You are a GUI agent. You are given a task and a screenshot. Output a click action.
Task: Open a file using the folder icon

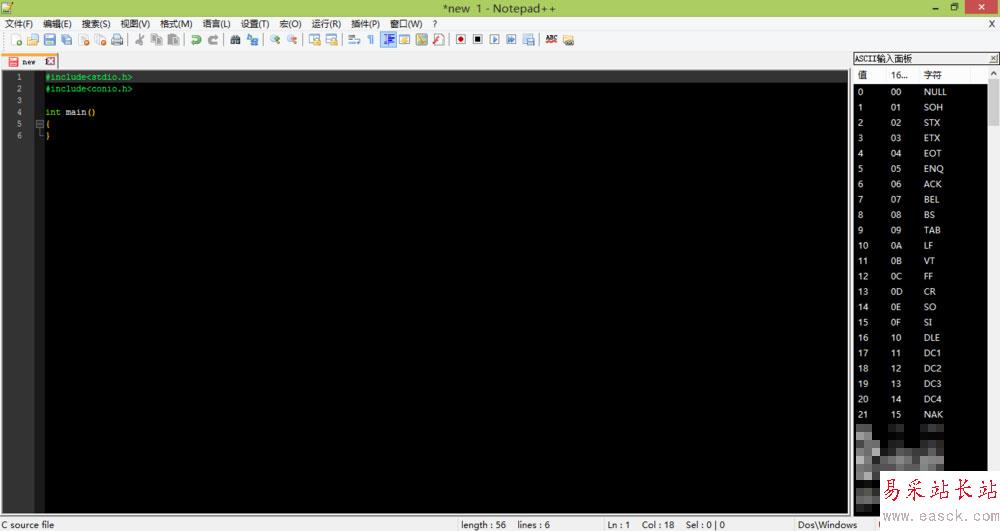pos(33,40)
